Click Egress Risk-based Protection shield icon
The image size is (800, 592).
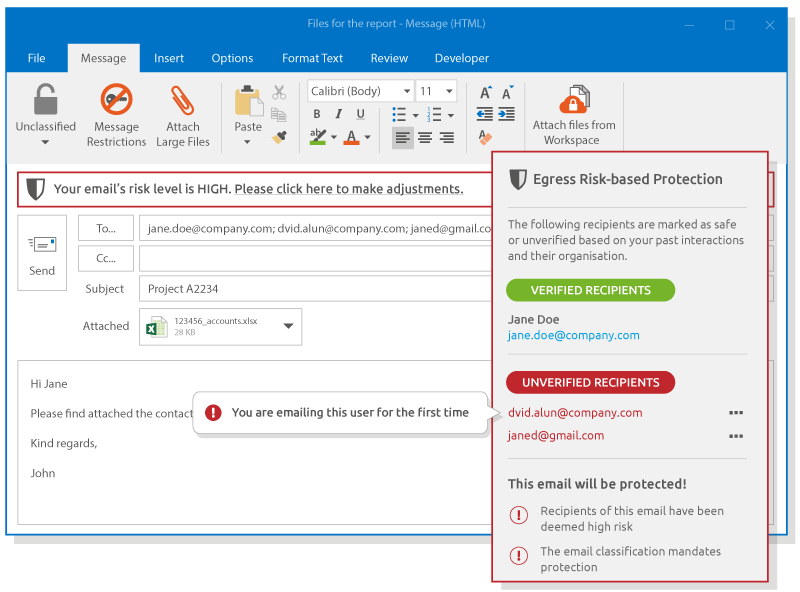[x=518, y=180]
